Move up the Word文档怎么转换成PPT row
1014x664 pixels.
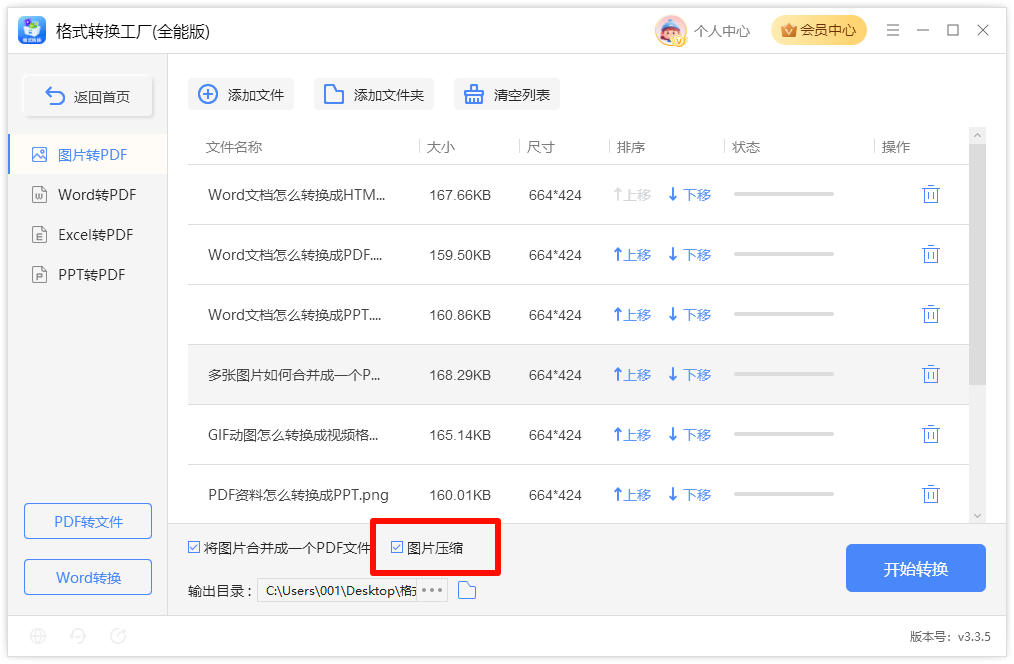click(632, 315)
